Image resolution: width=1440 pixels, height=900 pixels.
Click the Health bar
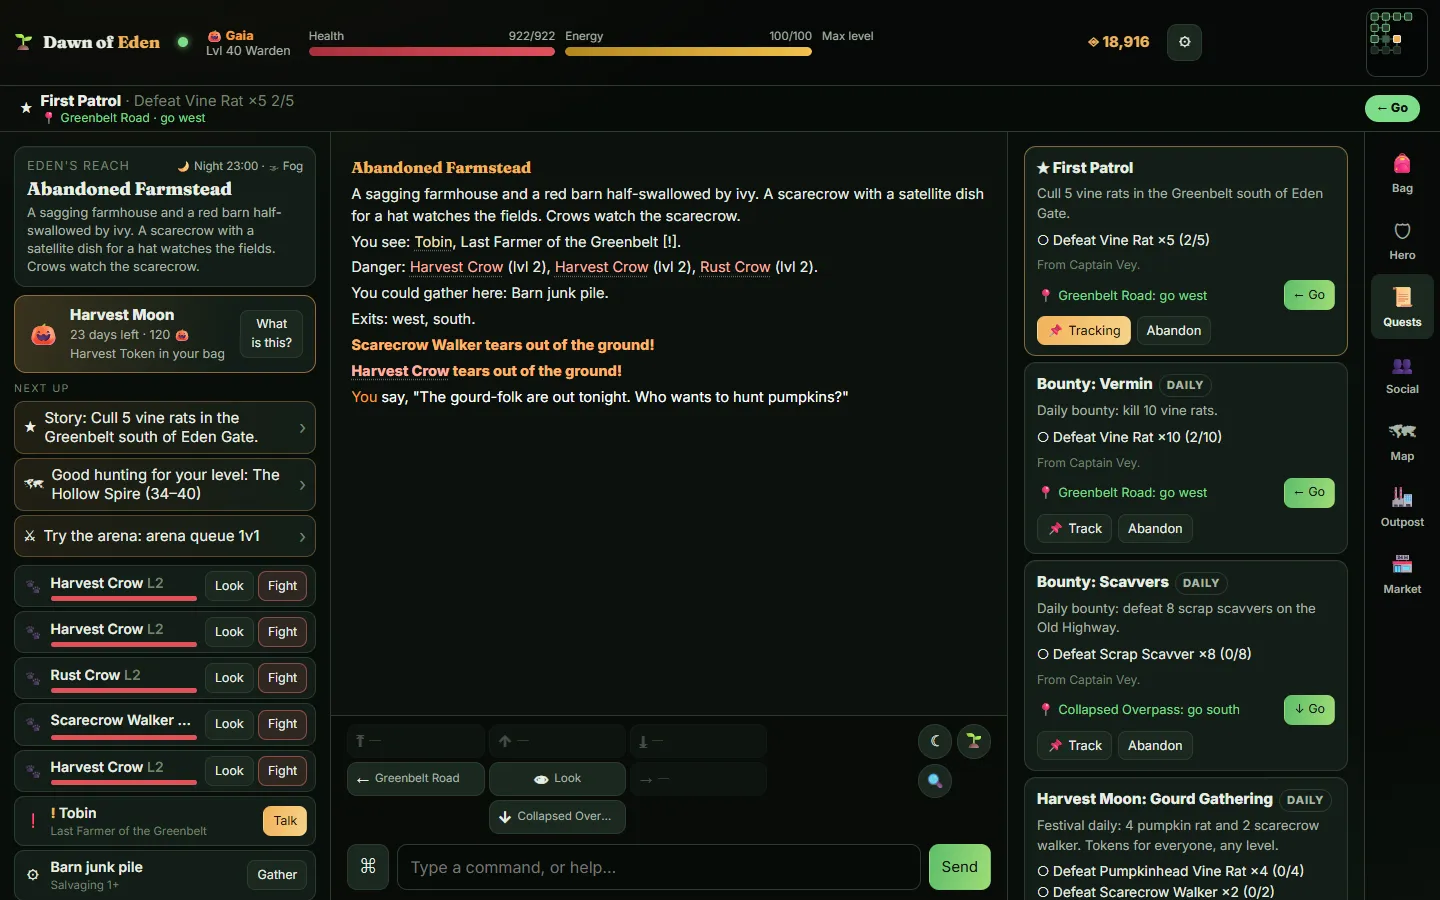pyautogui.click(x=432, y=52)
